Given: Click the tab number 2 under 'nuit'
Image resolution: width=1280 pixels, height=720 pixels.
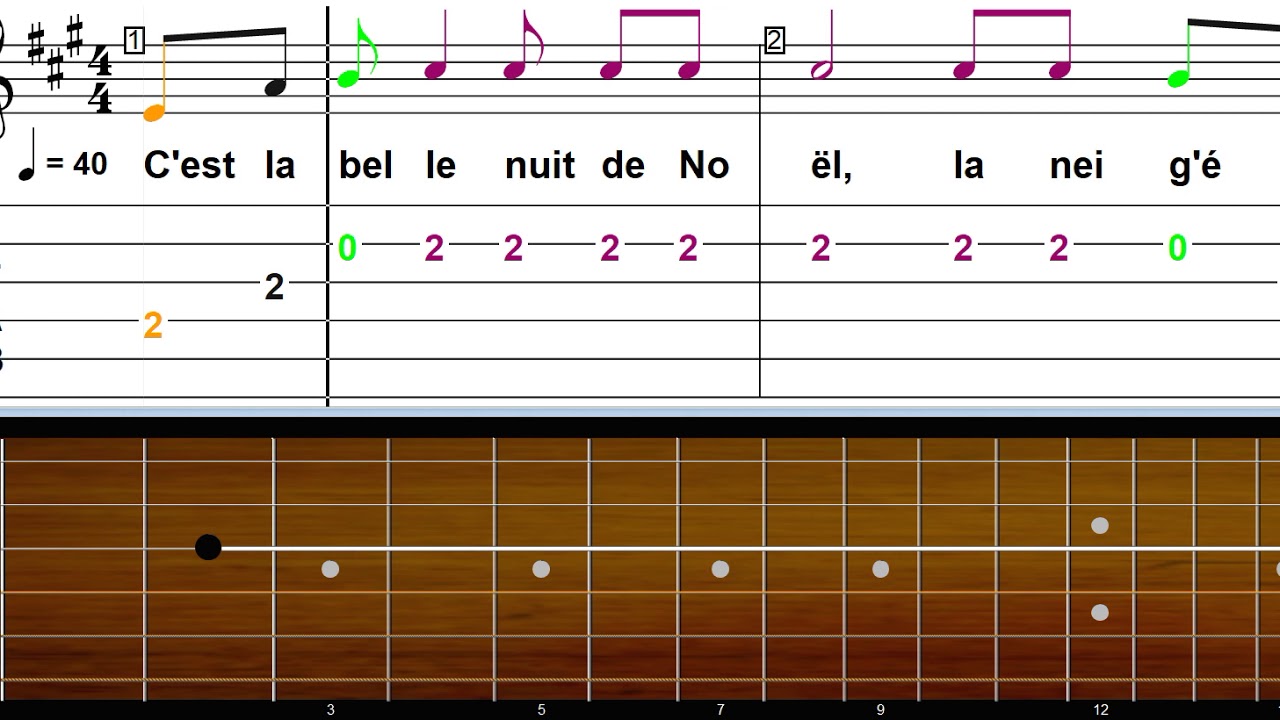Looking at the screenshot, I should [x=513, y=248].
